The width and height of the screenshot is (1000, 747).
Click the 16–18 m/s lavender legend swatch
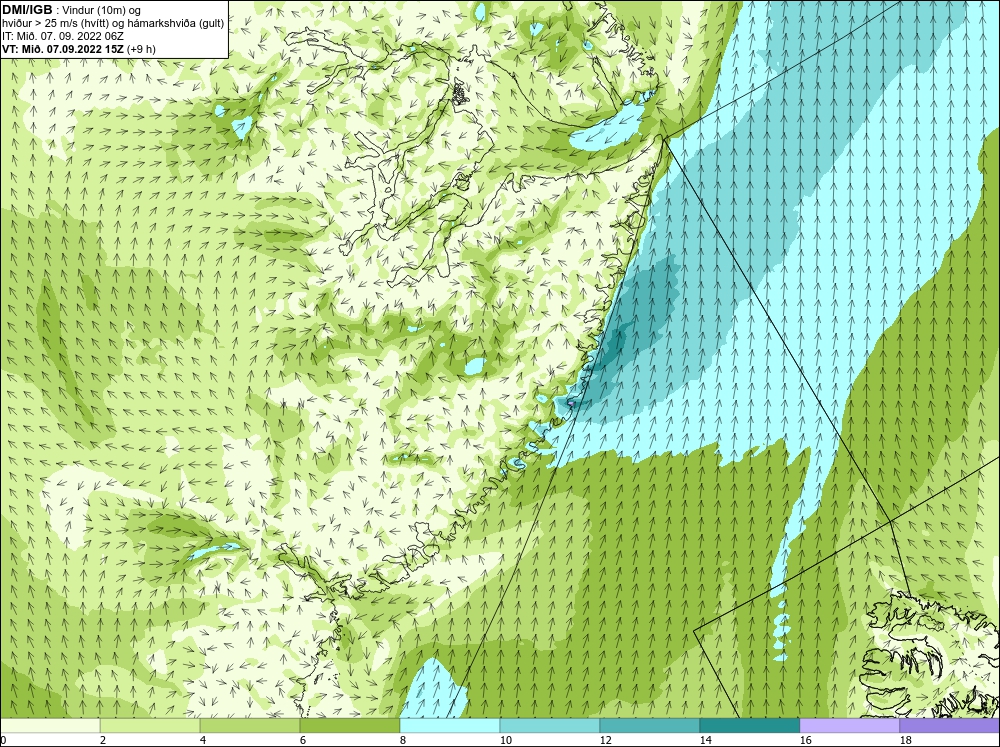point(849,725)
